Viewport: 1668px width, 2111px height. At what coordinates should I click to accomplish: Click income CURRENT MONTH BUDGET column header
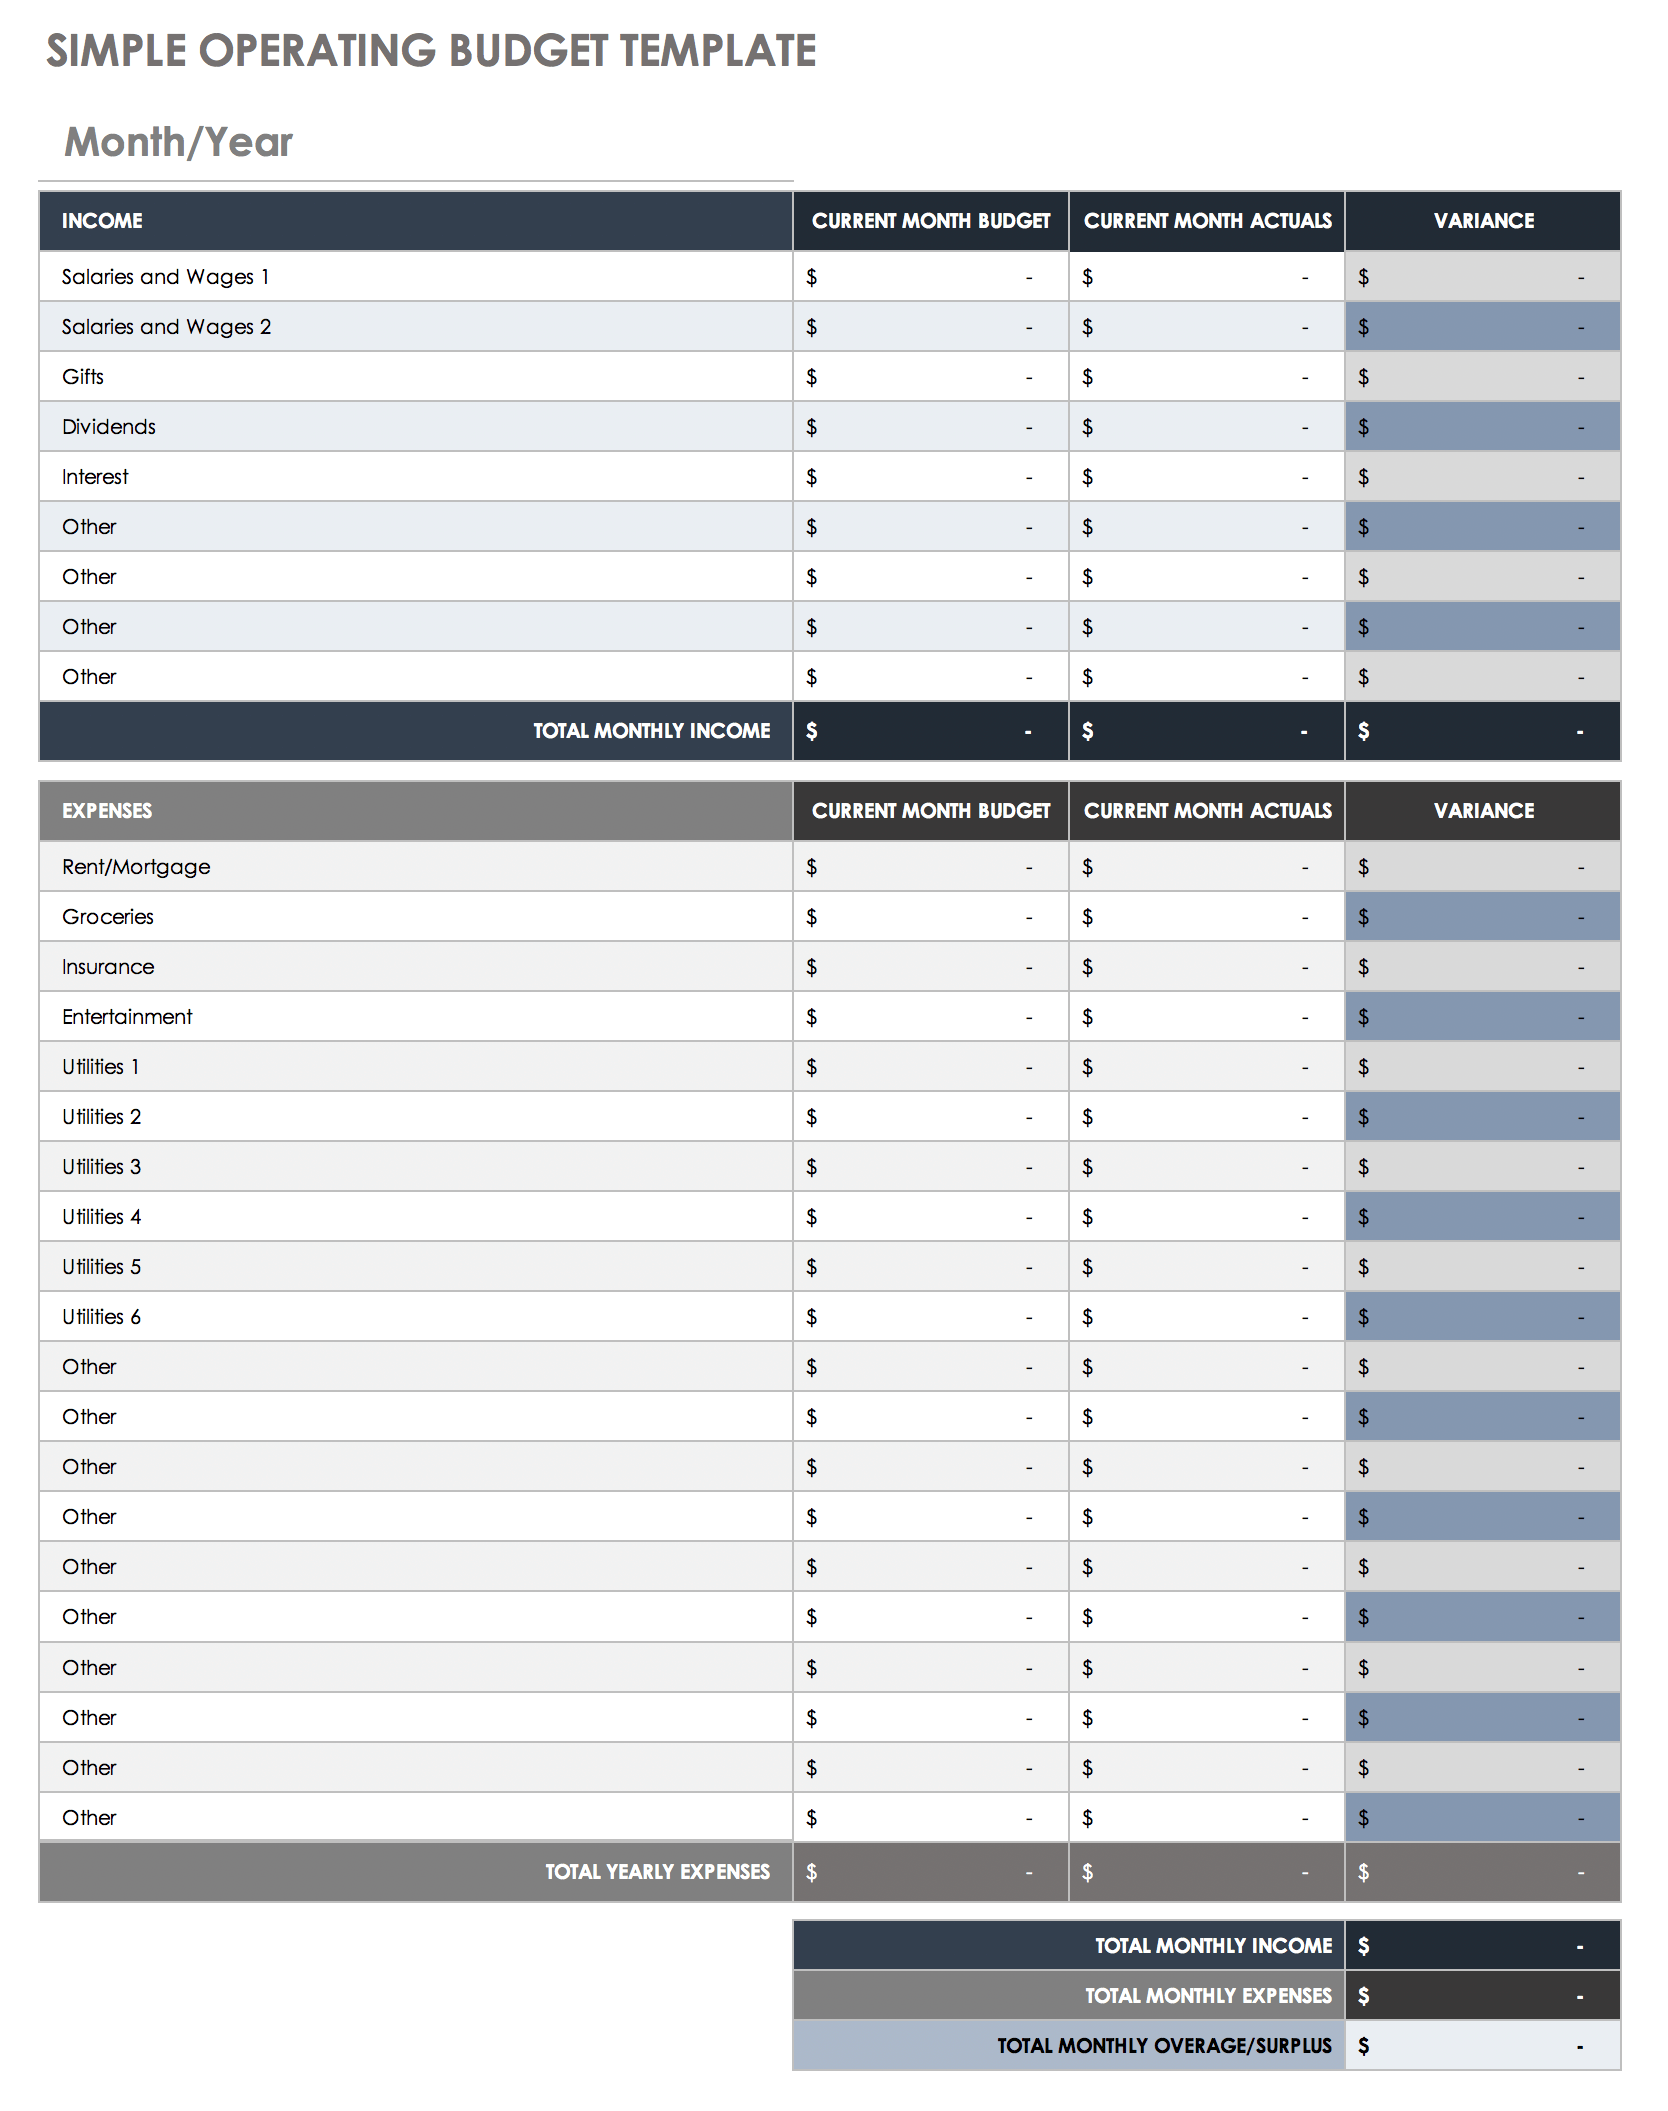pyautogui.click(x=930, y=221)
